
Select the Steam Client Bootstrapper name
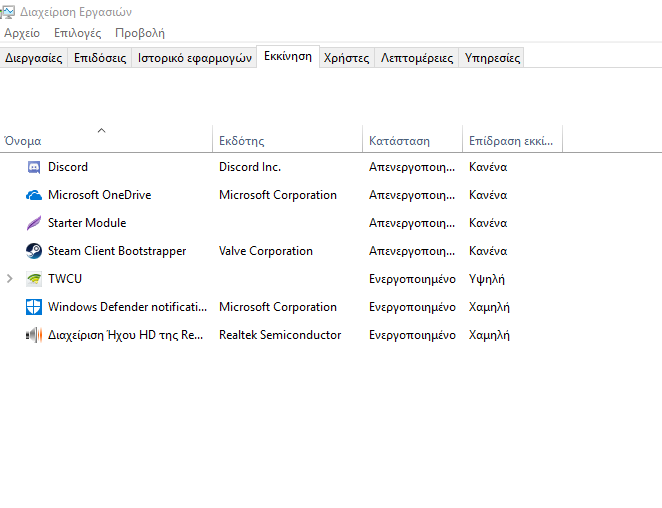click(117, 251)
